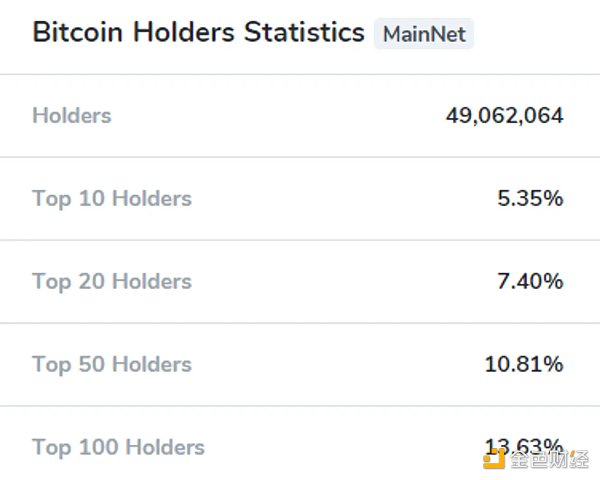Select the Holders row label
This screenshot has width=600, height=480.
point(72,115)
